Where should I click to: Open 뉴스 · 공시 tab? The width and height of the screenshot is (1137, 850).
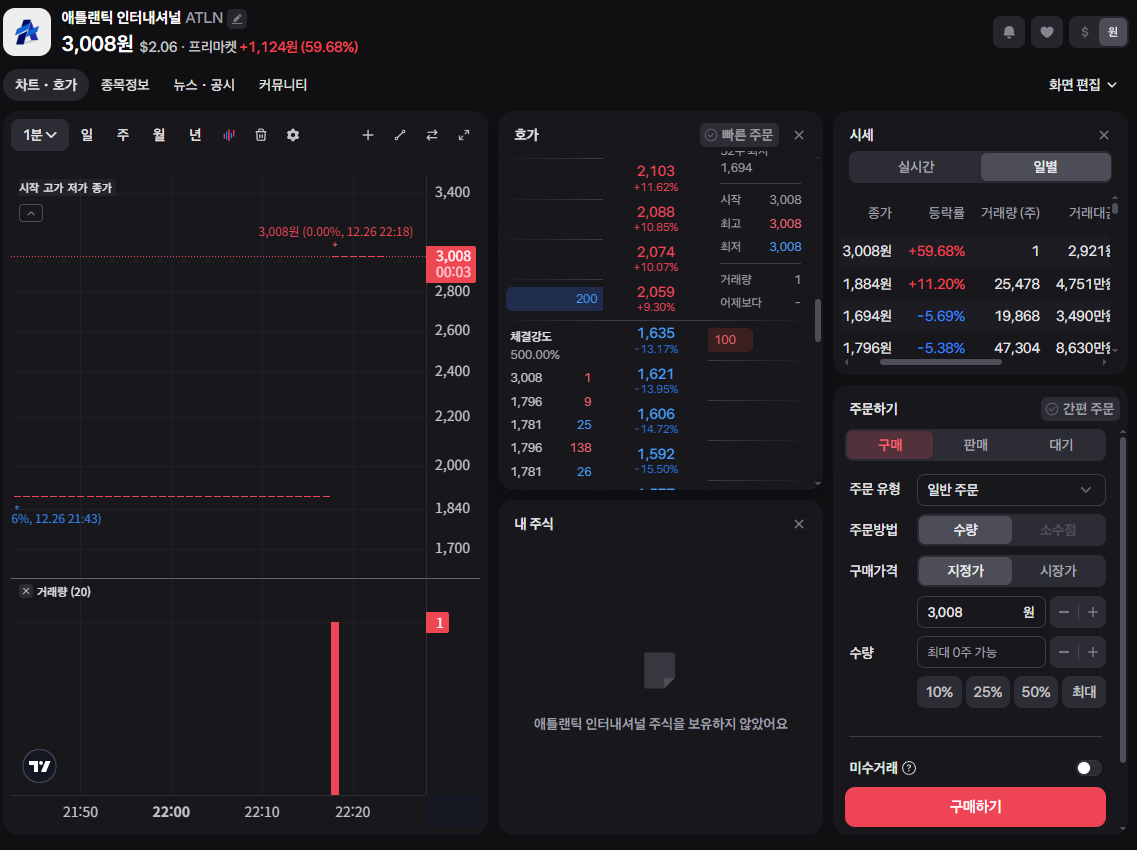click(x=204, y=85)
